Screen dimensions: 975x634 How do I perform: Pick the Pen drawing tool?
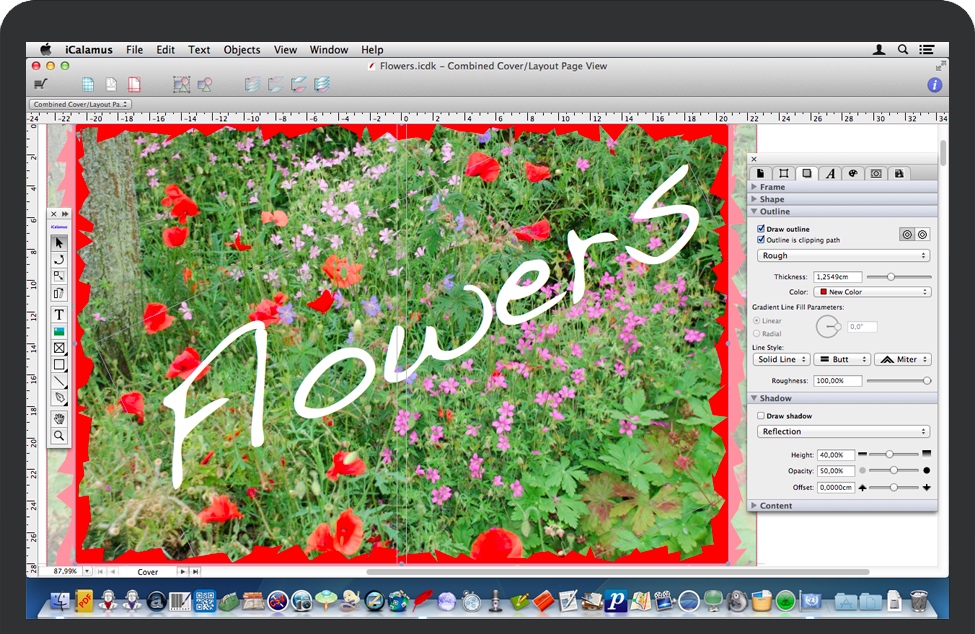pyautogui.click(x=59, y=398)
